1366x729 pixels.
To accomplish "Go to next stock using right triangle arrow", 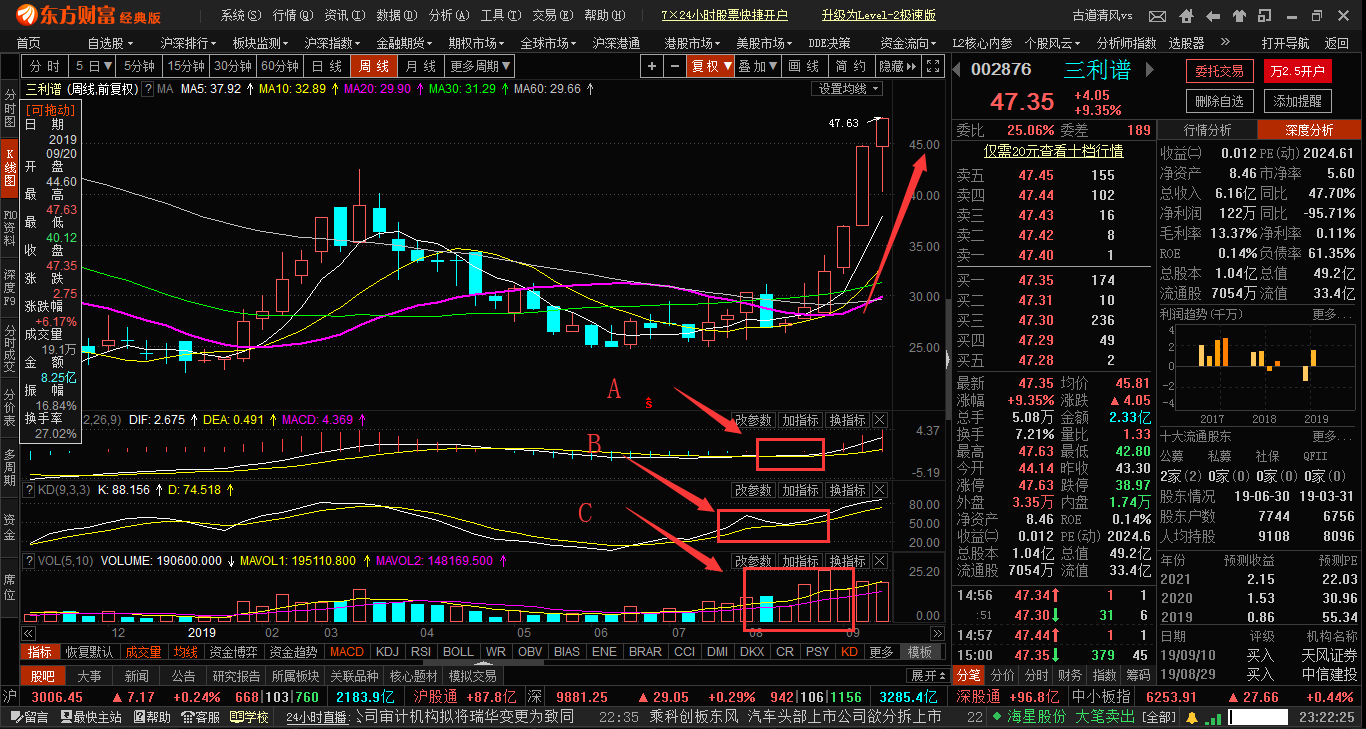I will coord(1148,69).
